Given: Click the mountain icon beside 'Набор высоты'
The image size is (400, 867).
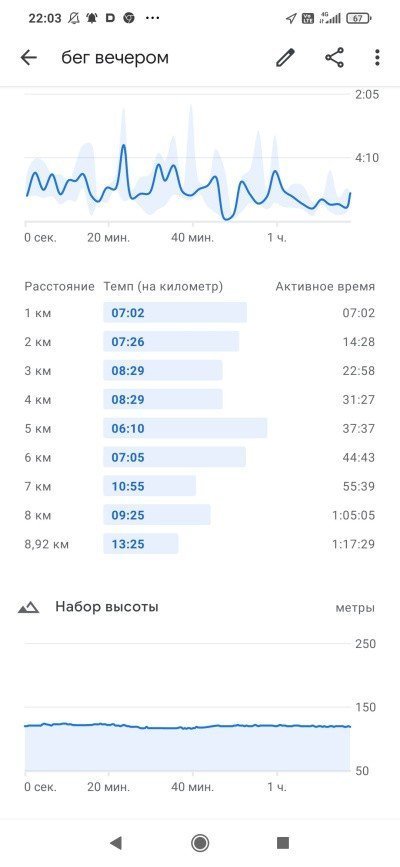Looking at the screenshot, I should [x=28, y=608].
